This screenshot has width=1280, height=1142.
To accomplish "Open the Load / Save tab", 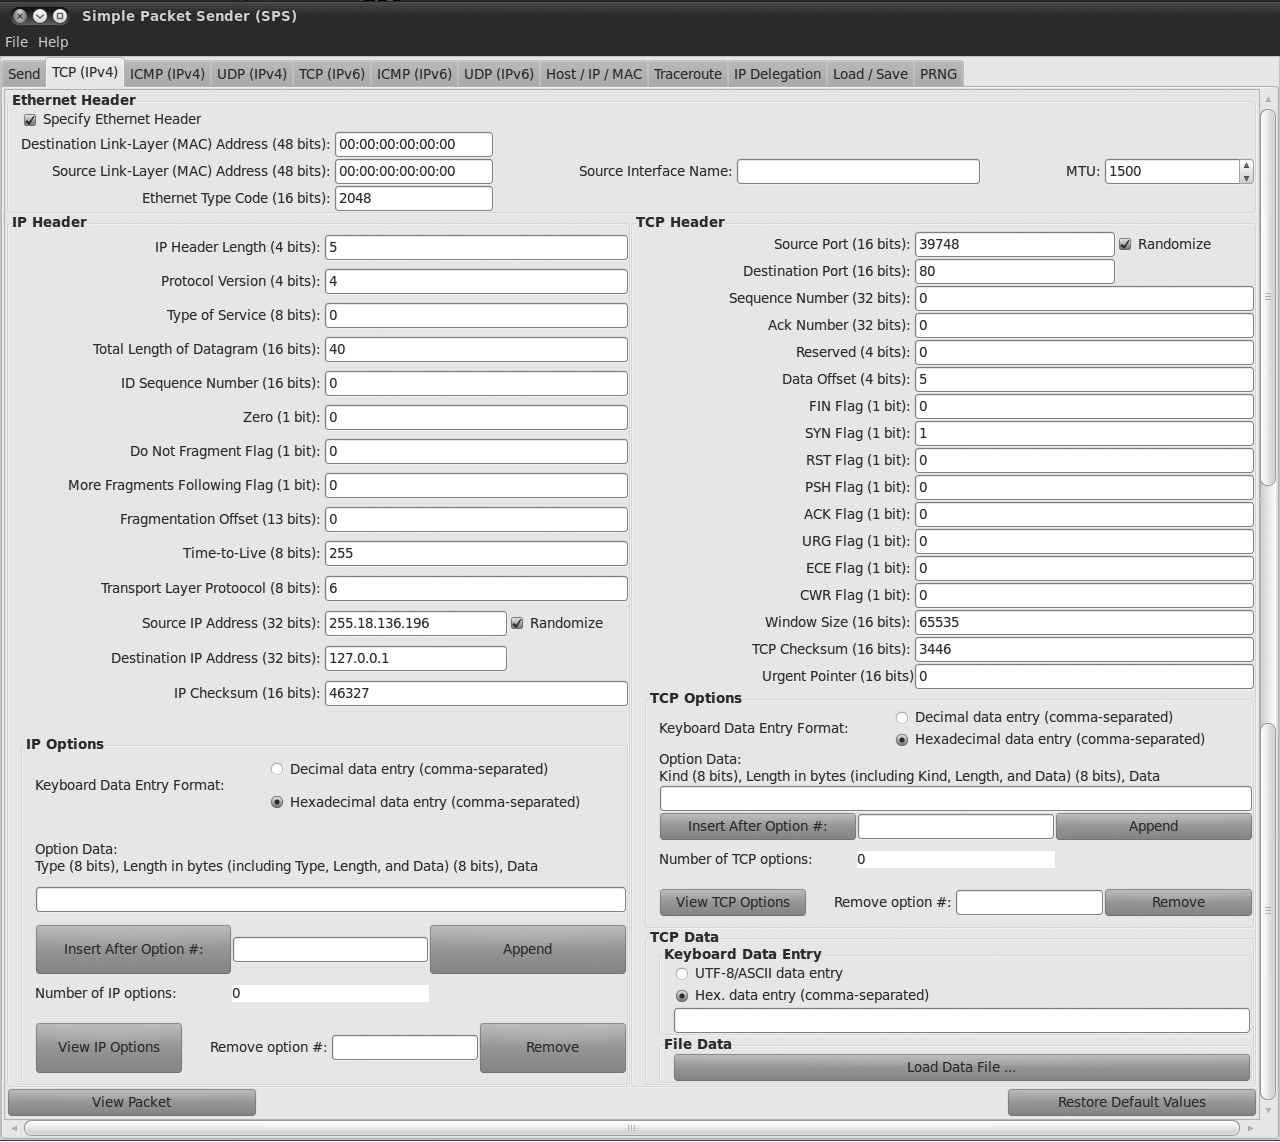I will [x=870, y=74].
